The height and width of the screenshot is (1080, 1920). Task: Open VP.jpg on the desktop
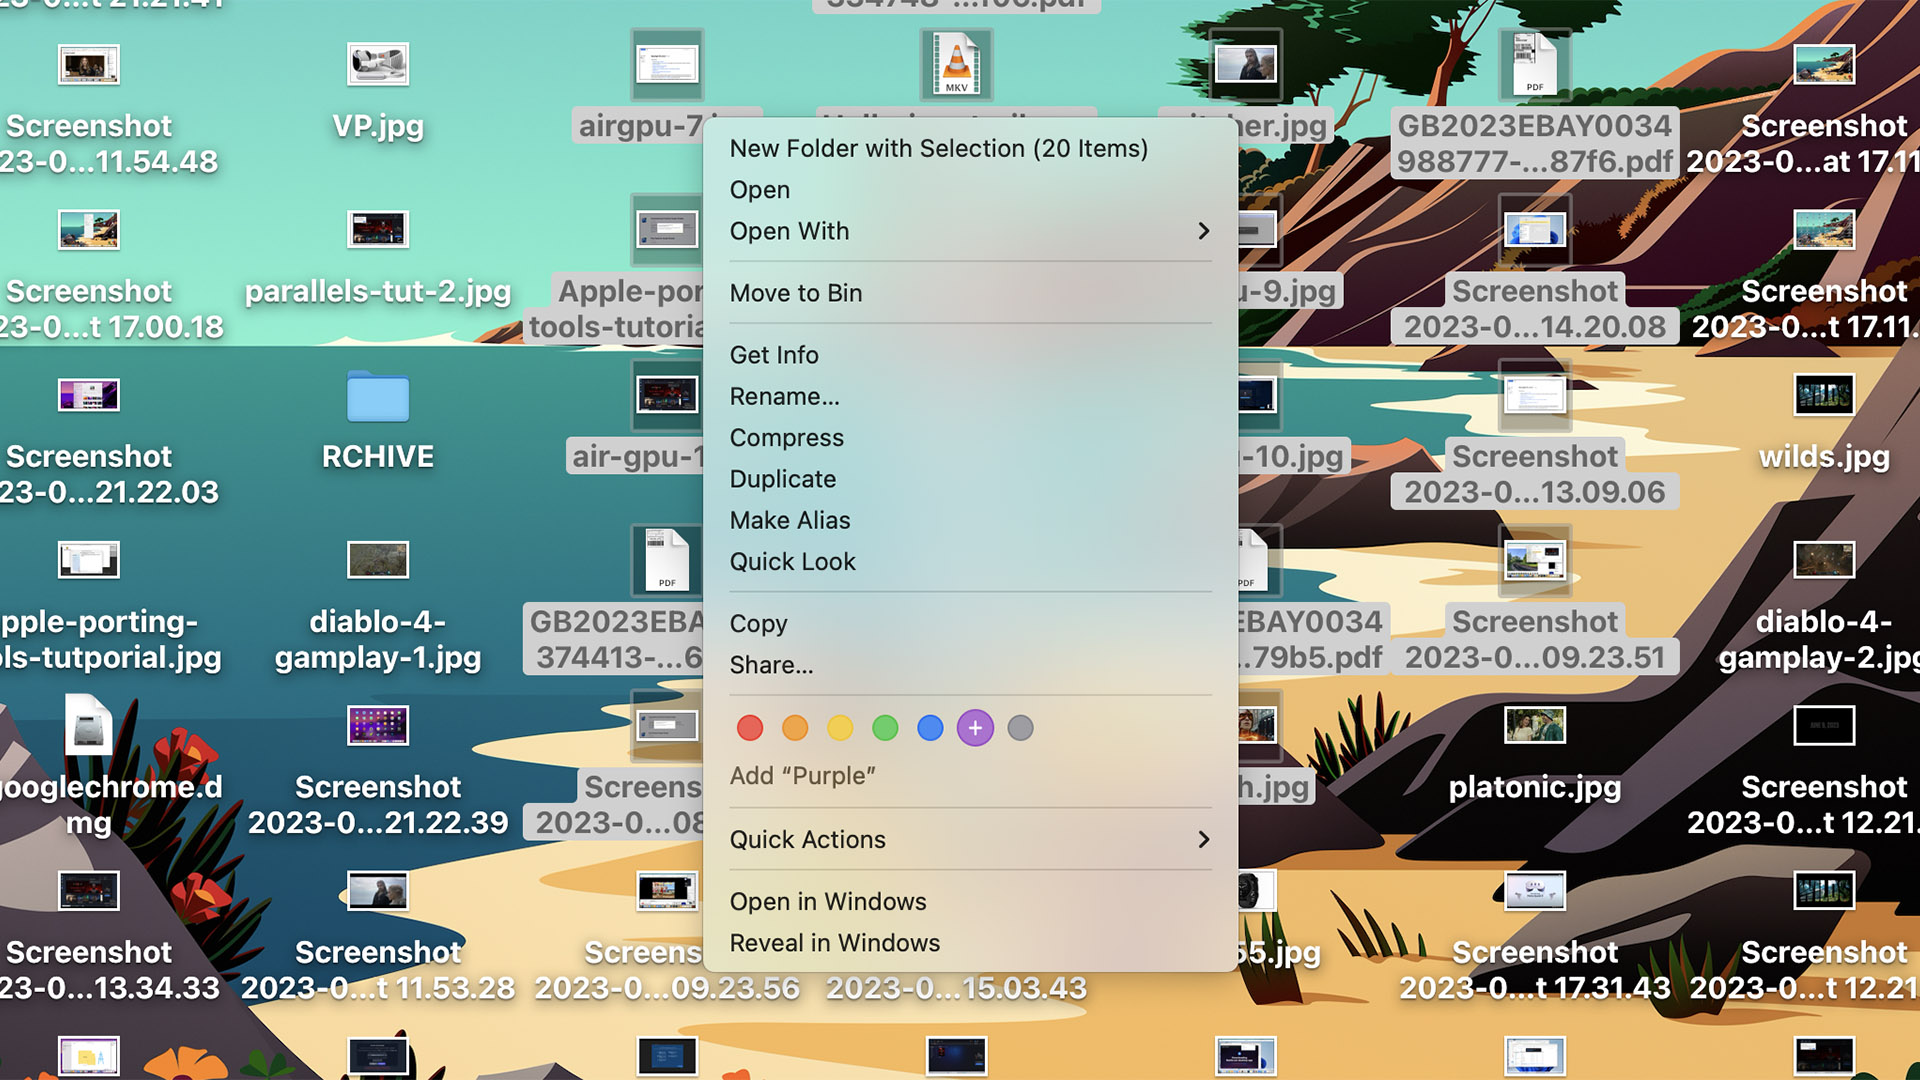378,65
